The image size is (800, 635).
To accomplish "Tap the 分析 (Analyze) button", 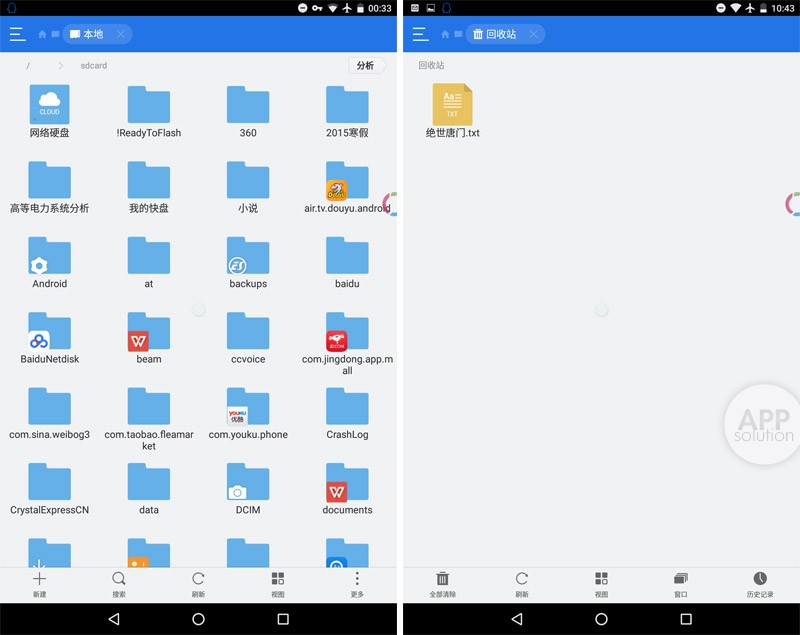I will click(x=366, y=65).
